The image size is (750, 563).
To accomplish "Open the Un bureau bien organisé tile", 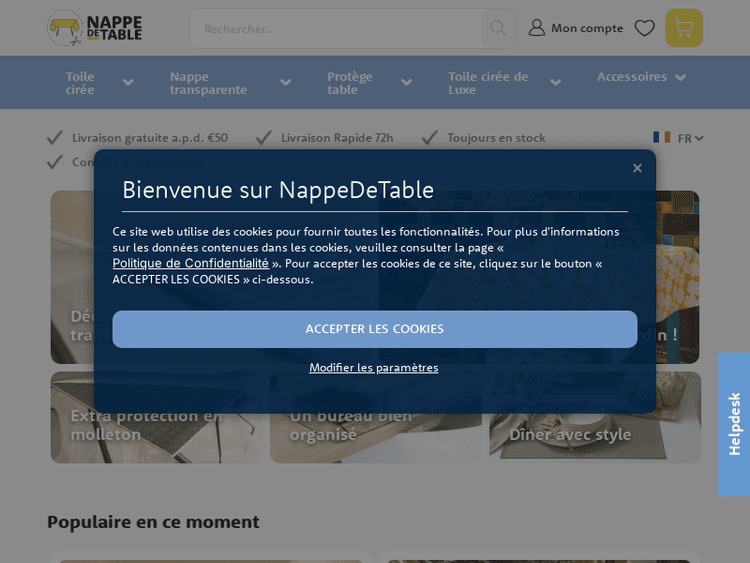I will (375, 417).
